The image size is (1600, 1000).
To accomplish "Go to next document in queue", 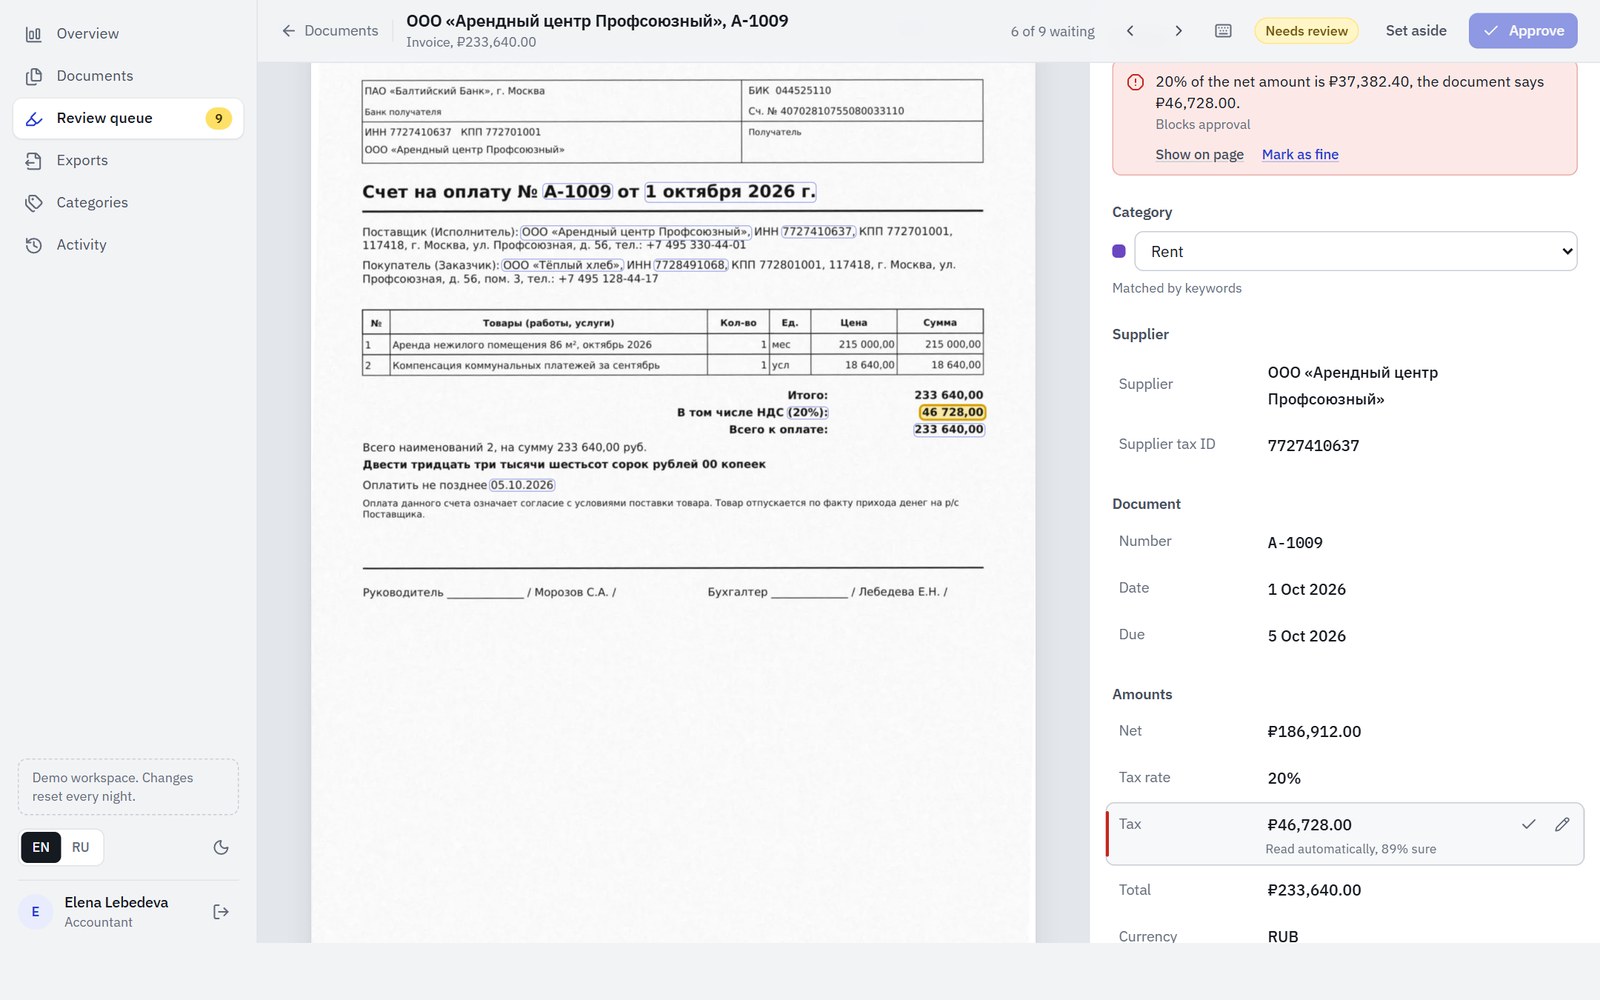I will tap(1178, 31).
